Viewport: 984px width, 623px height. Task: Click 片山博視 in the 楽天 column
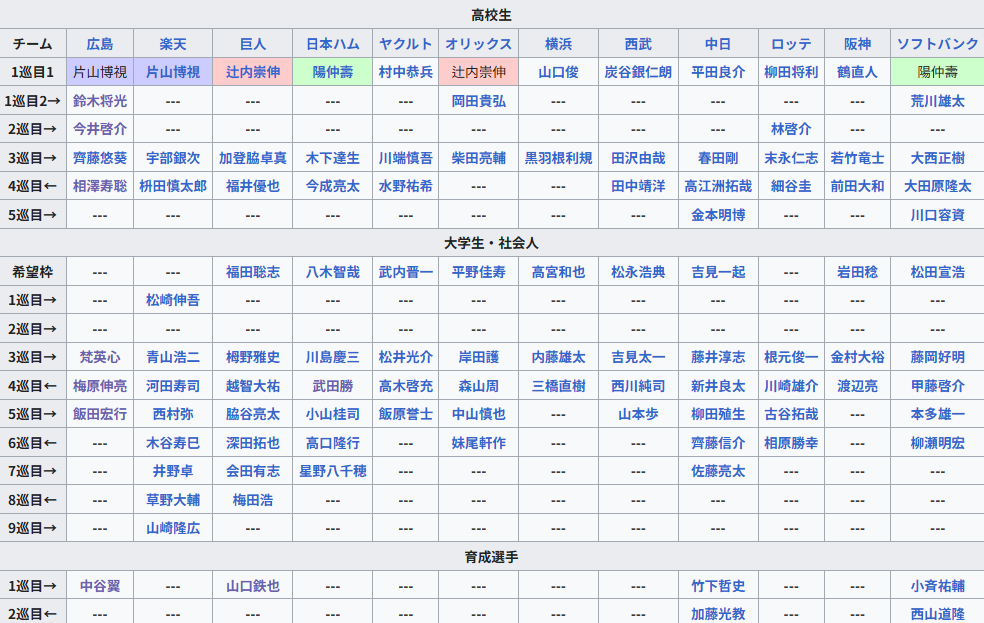pos(173,72)
